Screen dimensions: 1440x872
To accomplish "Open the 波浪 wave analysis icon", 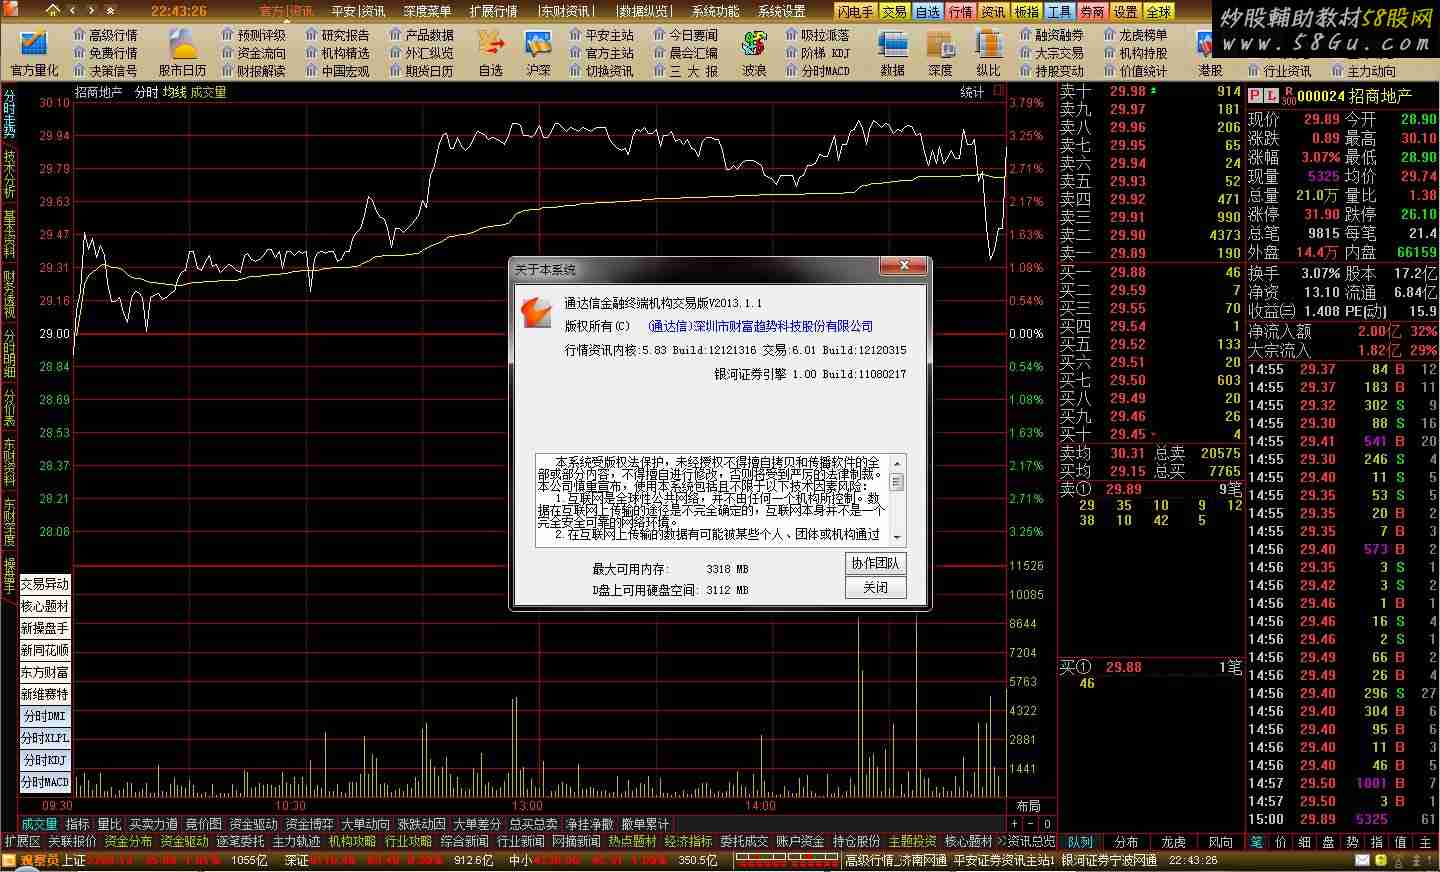I will point(754,52).
